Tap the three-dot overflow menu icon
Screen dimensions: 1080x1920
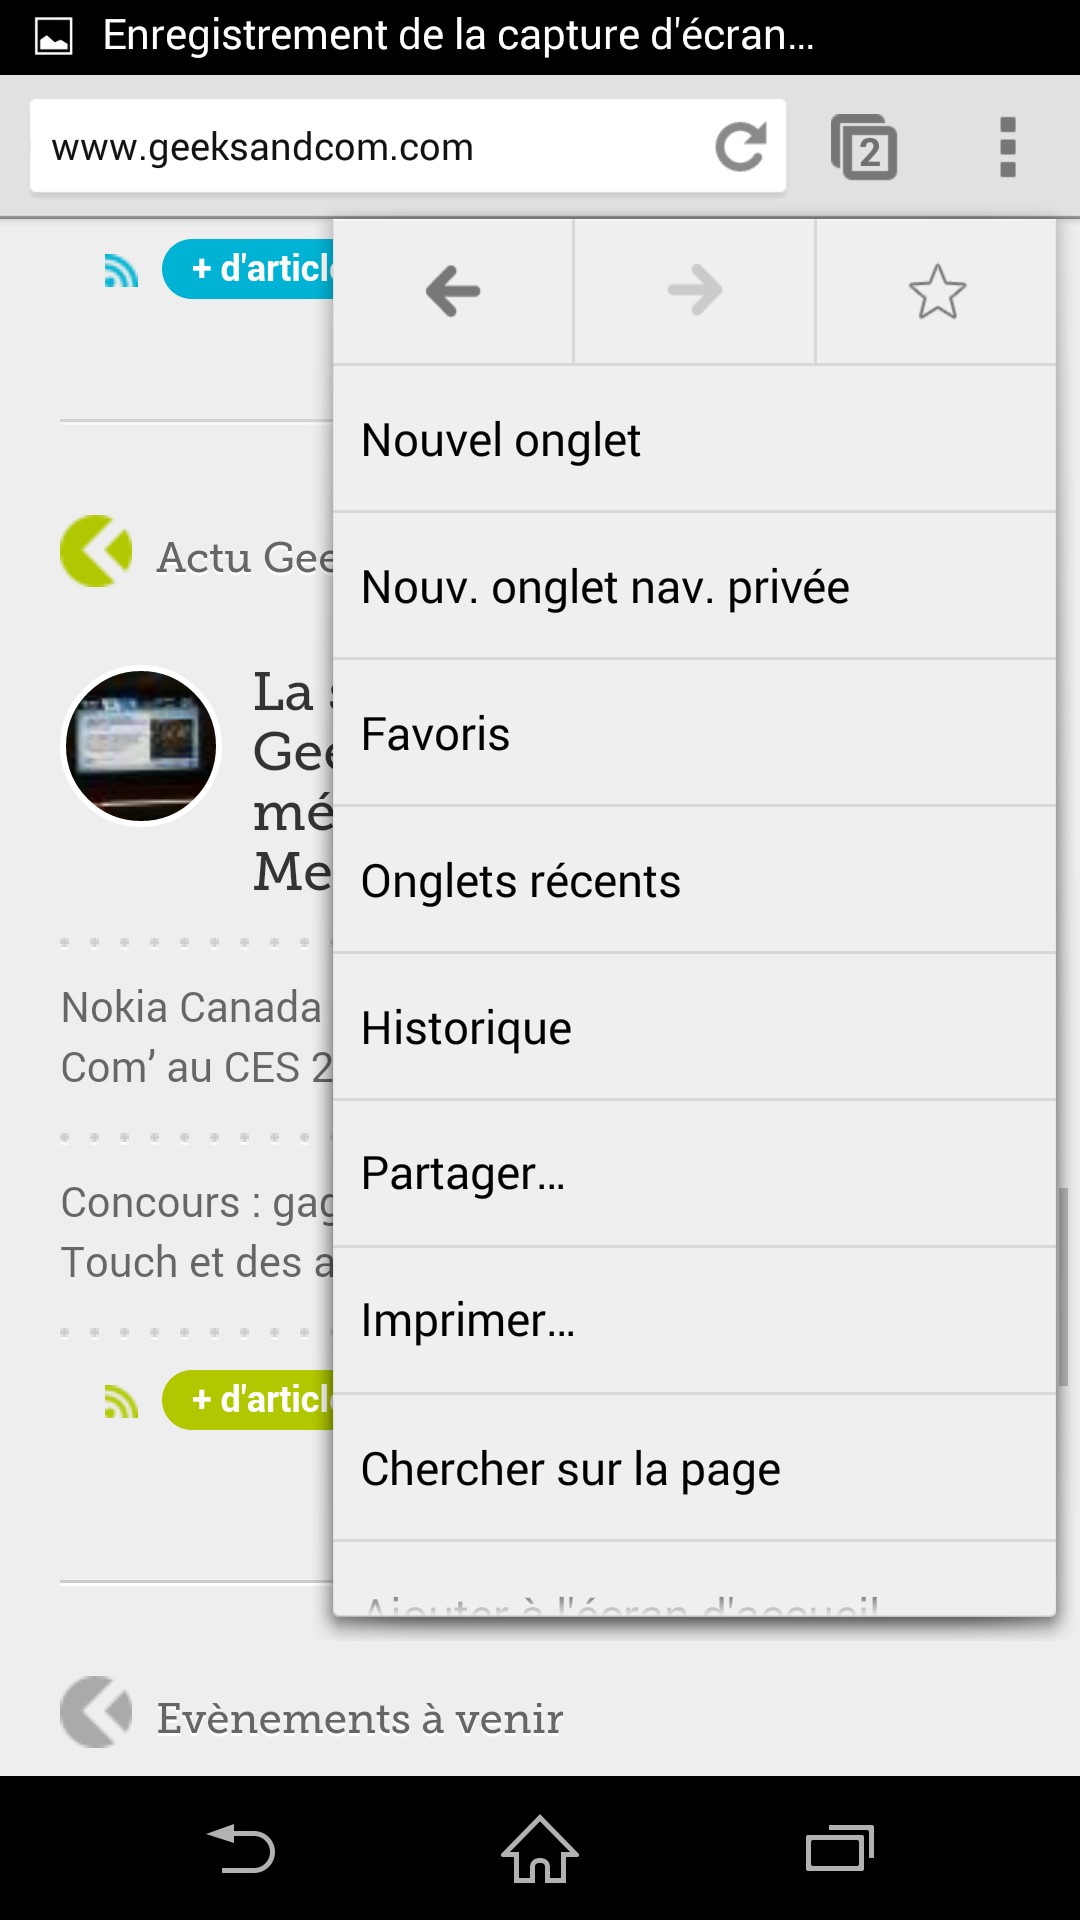point(1007,148)
